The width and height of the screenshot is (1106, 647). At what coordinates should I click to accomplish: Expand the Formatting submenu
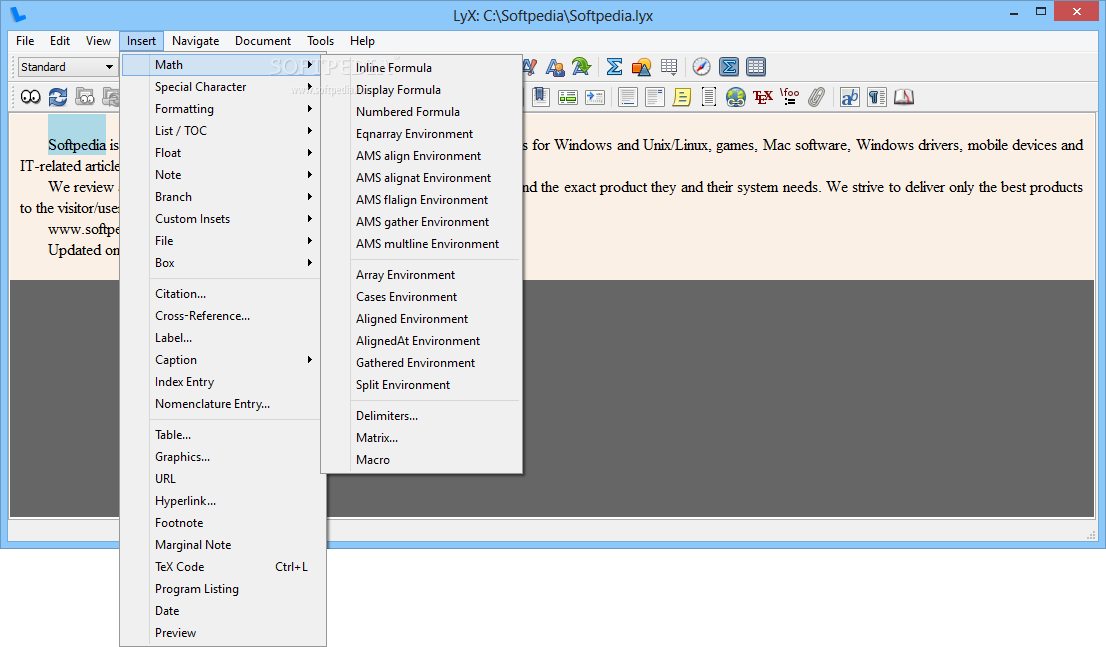221,109
